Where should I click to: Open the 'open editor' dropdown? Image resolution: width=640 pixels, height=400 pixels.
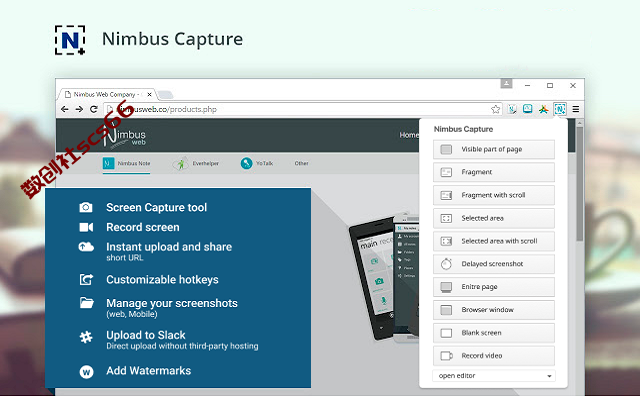(494, 376)
